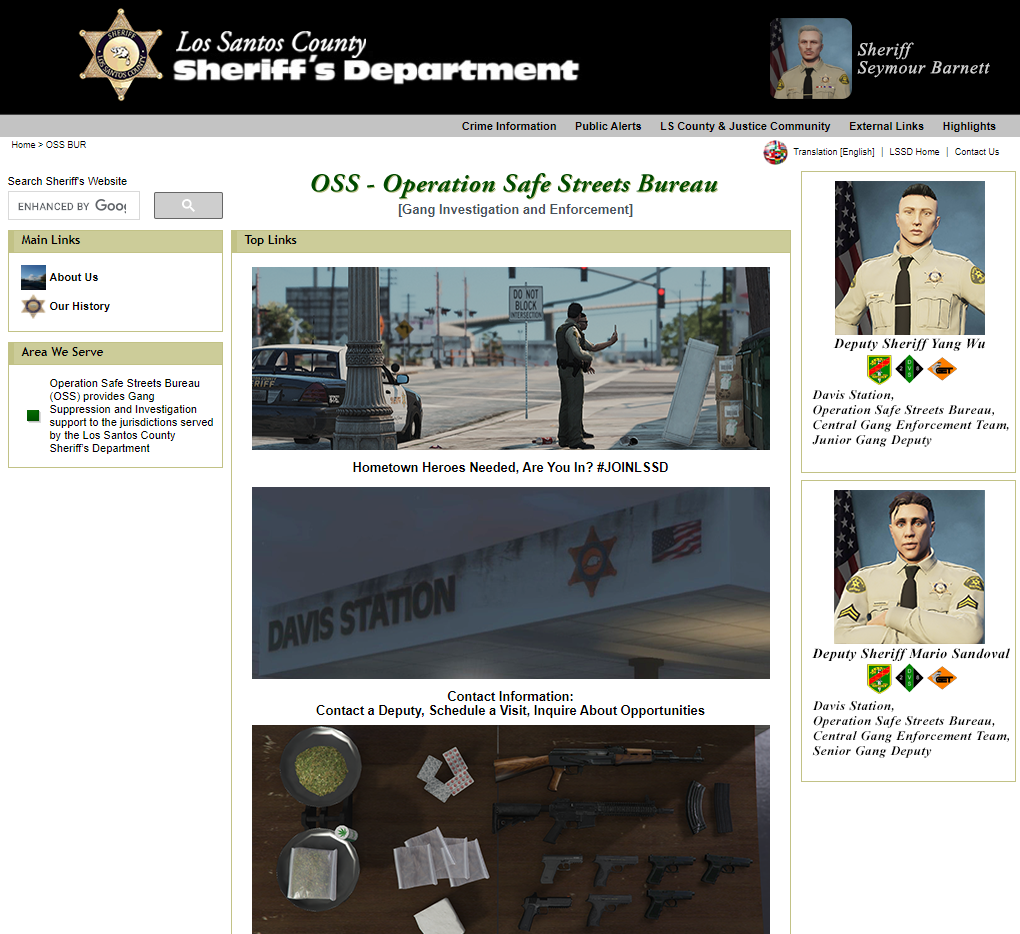Click the Search Sheriff's Website label

click(x=67, y=181)
